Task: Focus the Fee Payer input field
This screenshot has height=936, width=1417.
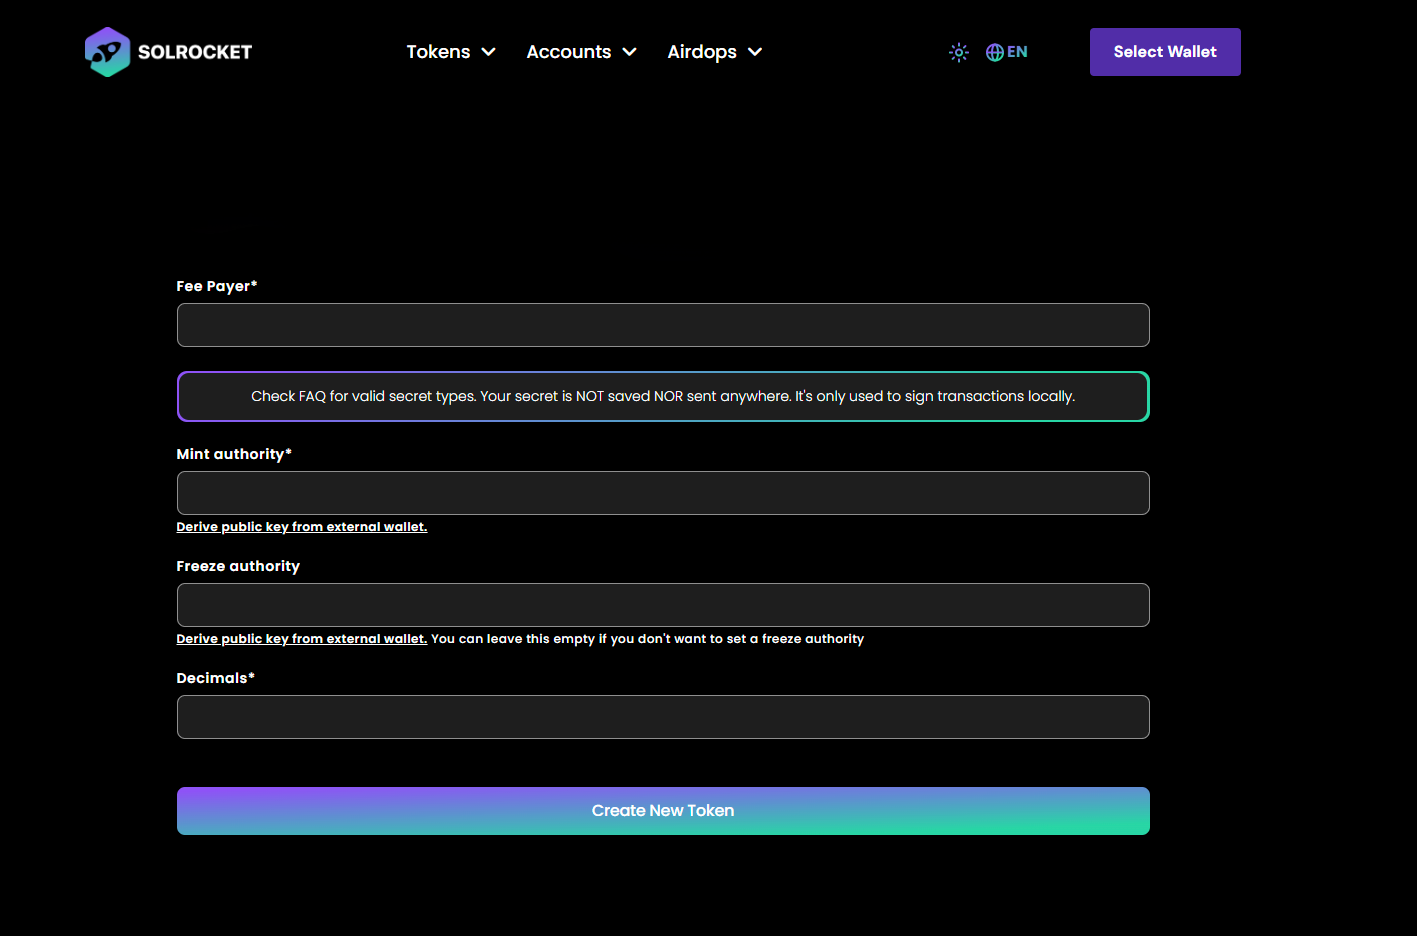Action: (663, 325)
